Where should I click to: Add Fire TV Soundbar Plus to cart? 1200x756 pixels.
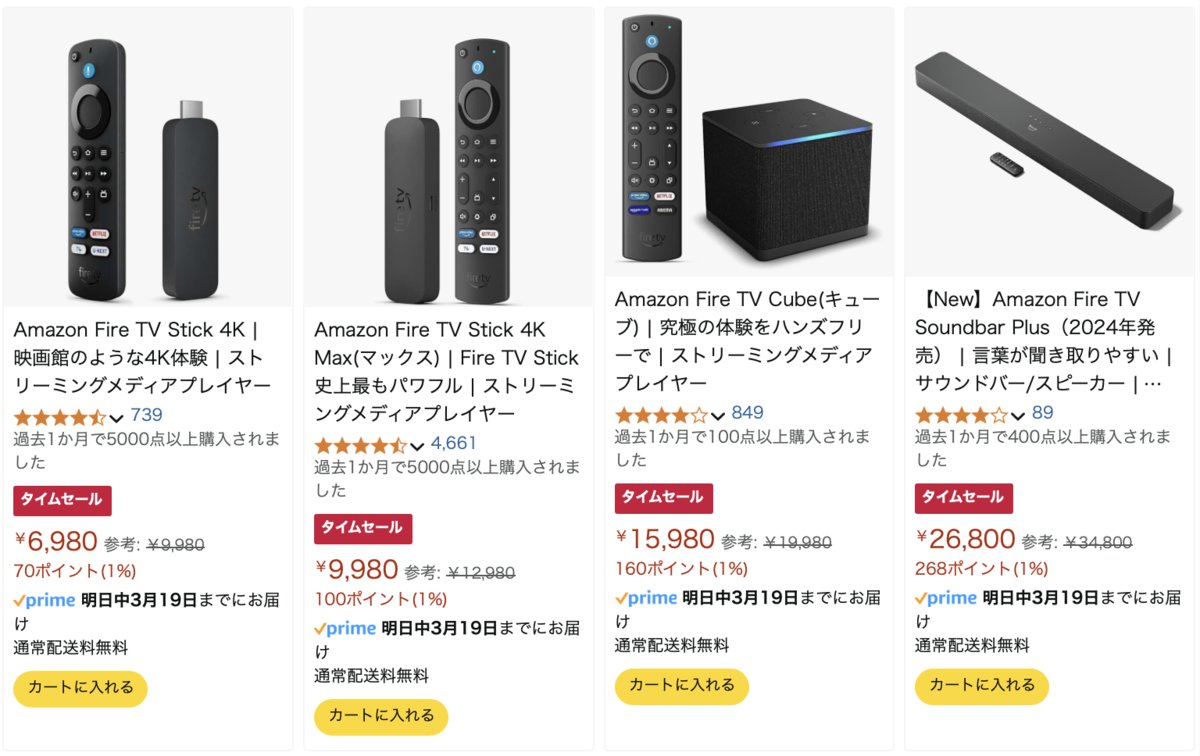click(981, 686)
